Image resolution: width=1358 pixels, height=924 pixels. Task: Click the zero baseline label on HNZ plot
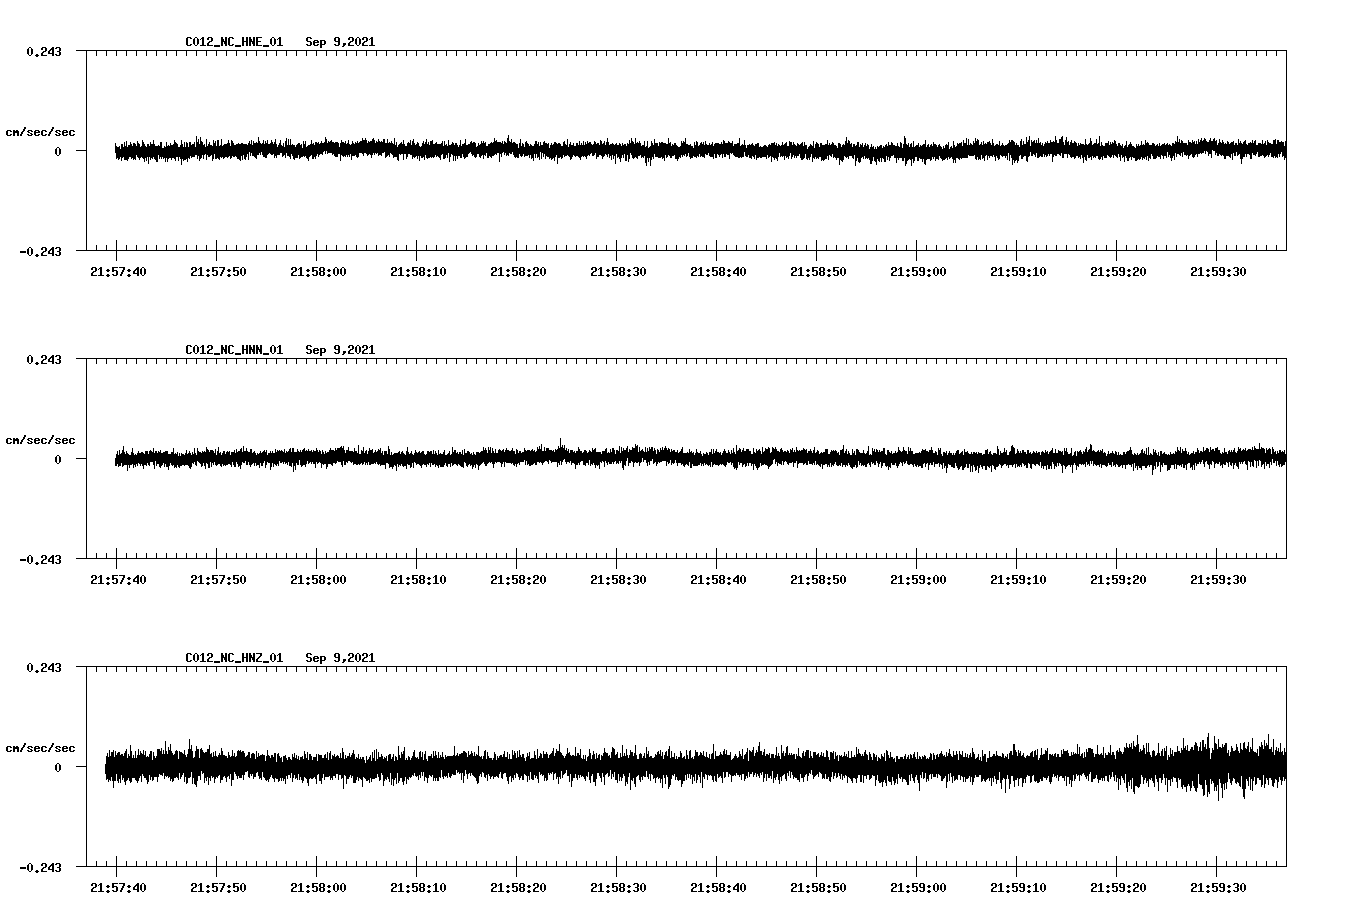tap(58, 767)
